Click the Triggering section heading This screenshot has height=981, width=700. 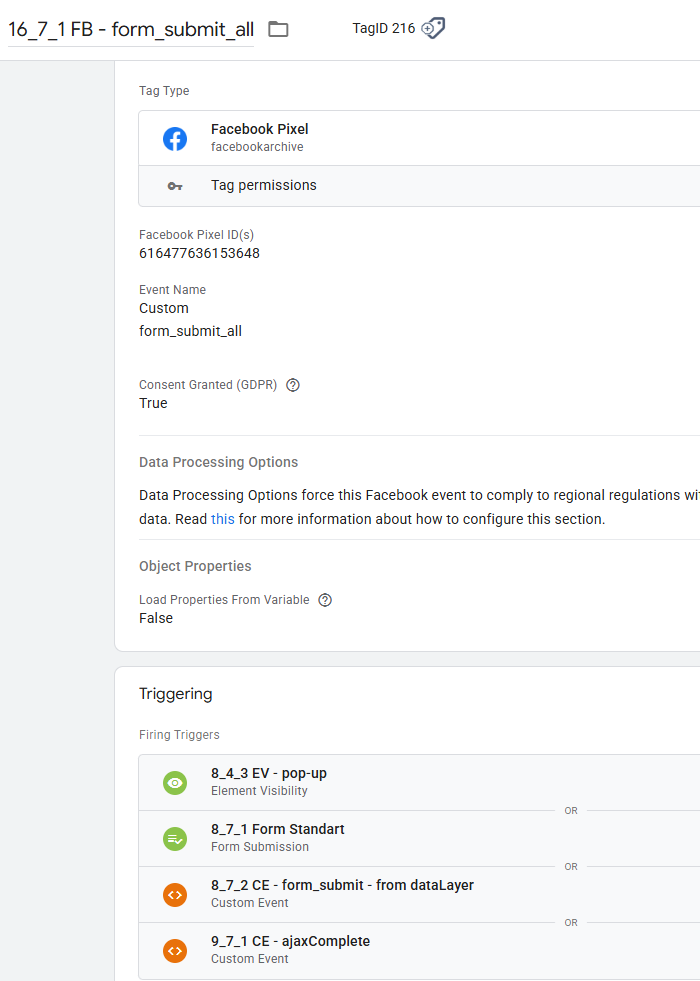click(176, 694)
